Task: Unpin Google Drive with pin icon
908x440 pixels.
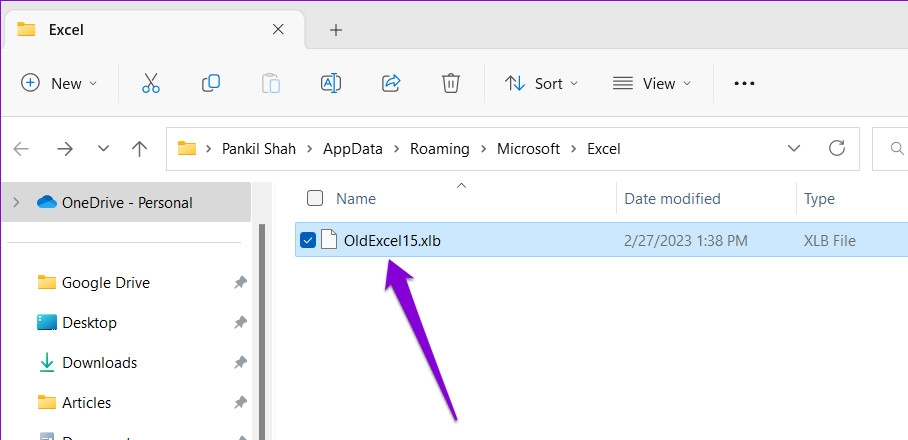Action: 240,283
